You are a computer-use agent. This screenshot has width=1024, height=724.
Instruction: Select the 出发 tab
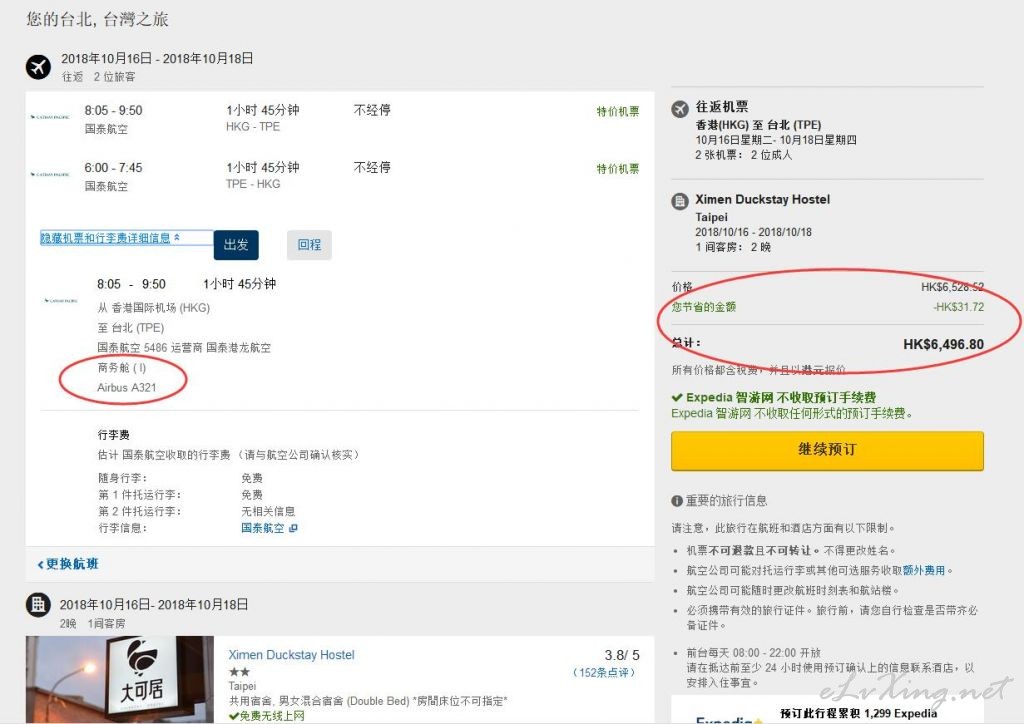tap(236, 245)
